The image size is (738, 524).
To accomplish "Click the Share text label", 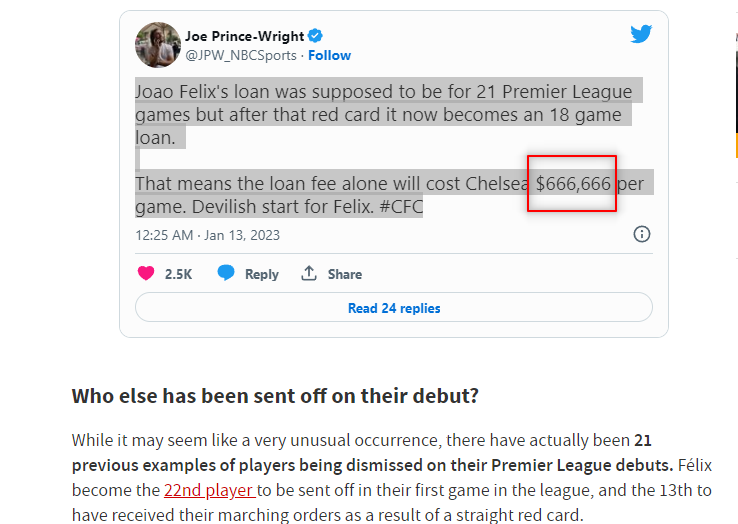I will coord(345,274).
